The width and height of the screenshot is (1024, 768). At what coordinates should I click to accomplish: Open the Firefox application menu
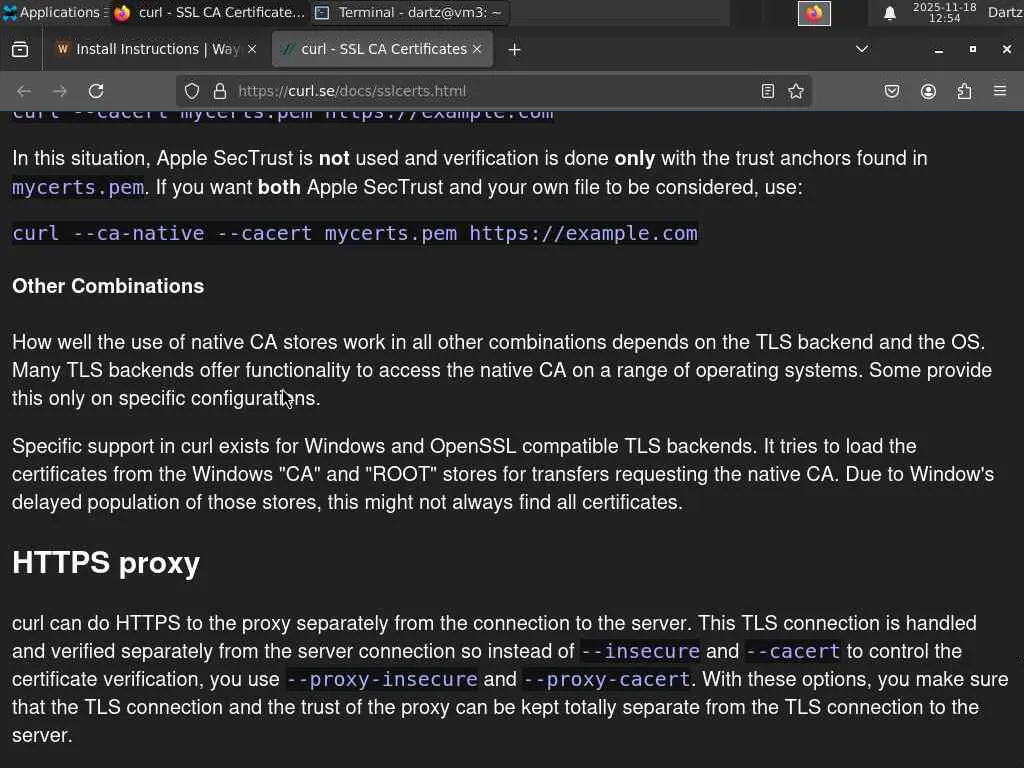click(x=1000, y=91)
